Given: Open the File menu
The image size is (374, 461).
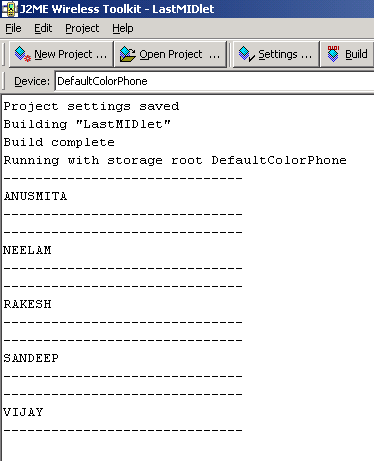Looking at the screenshot, I should pyautogui.click(x=13, y=28).
